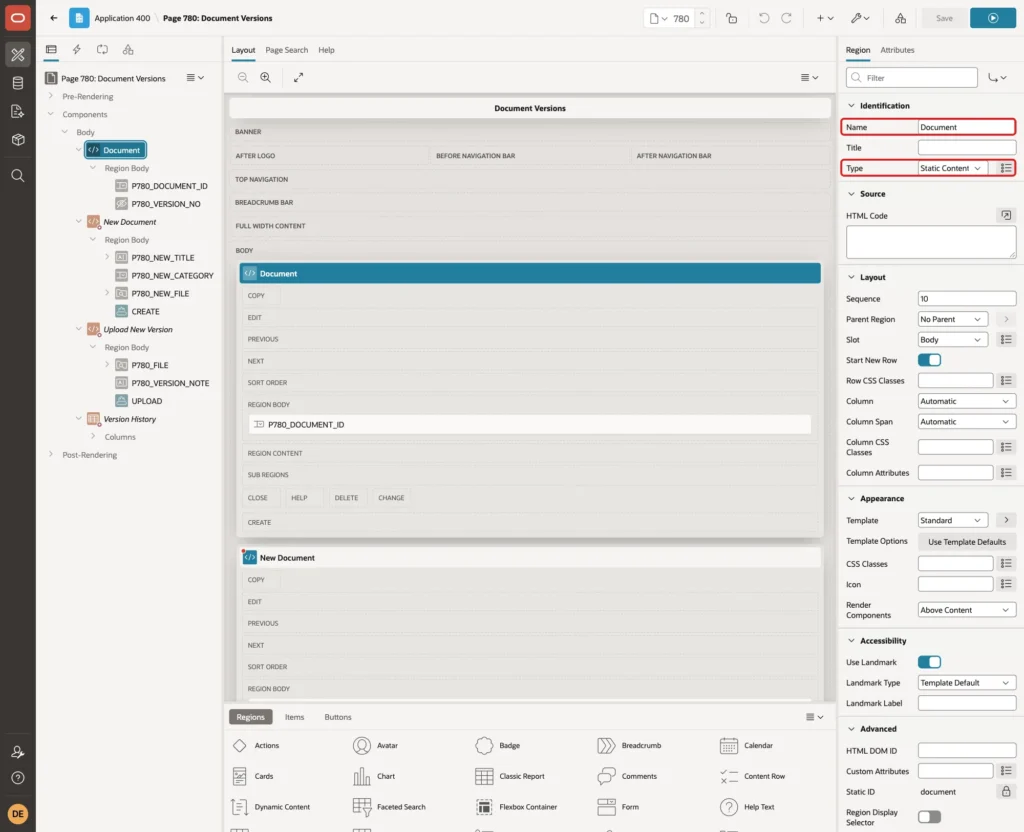The height and width of the screenshot is (832, 1024).
Task: Open Shared Components tree tab icon
Action: (128, 50)
